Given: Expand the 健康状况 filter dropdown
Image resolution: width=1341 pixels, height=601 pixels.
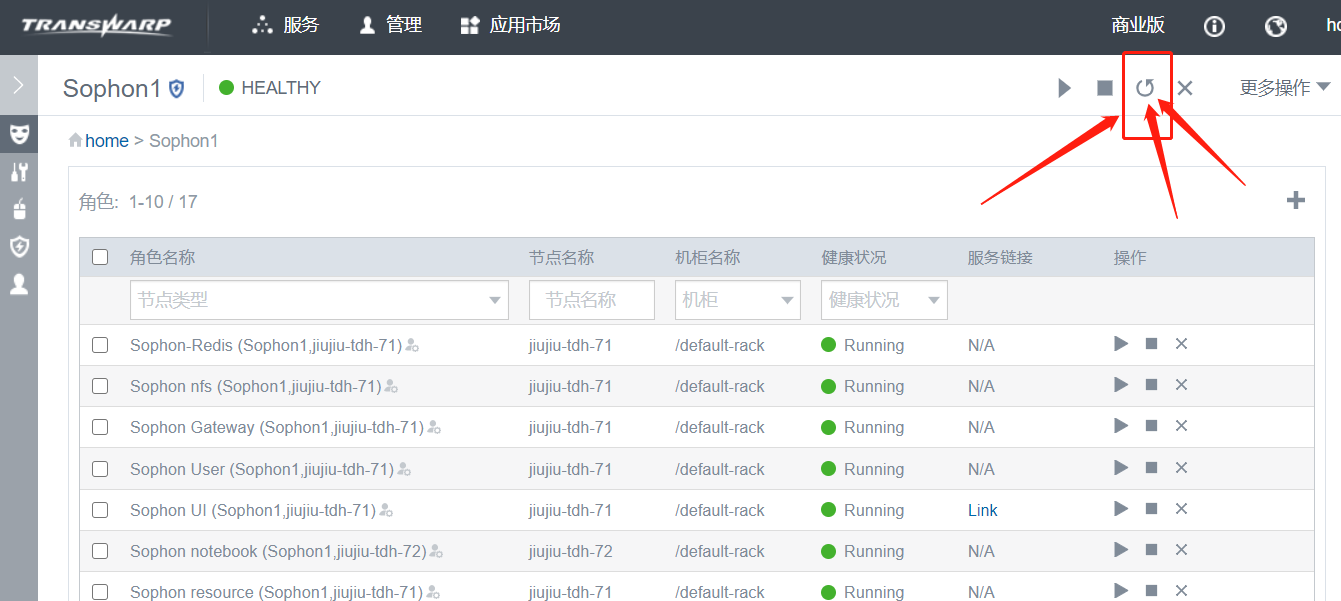Looking at the screenshot, I should pyautogui.click(x=884, y=300).
